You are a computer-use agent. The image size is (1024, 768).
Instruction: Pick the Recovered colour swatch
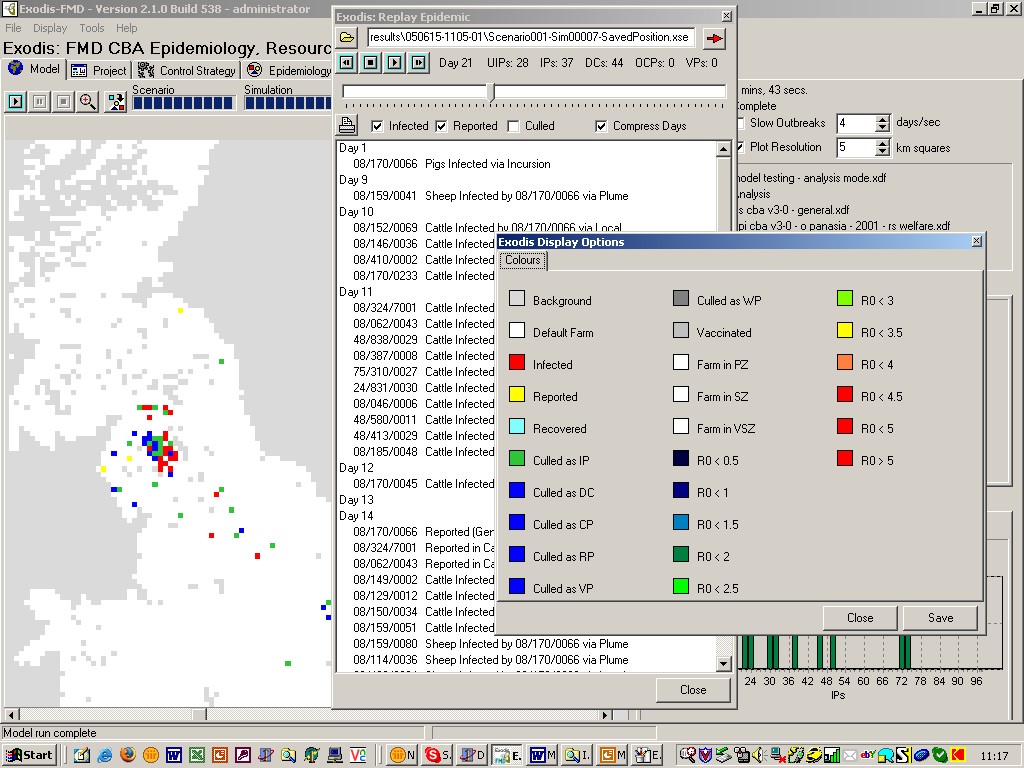point(517,426)
